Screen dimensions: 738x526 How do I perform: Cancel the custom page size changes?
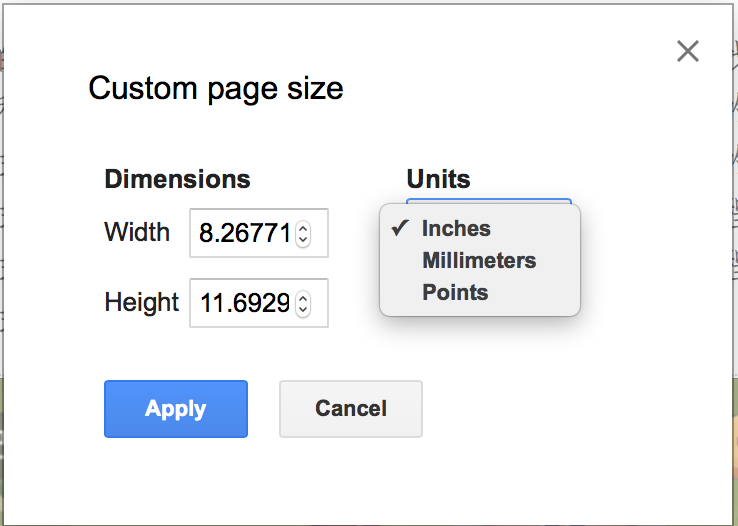pos(351,408)
